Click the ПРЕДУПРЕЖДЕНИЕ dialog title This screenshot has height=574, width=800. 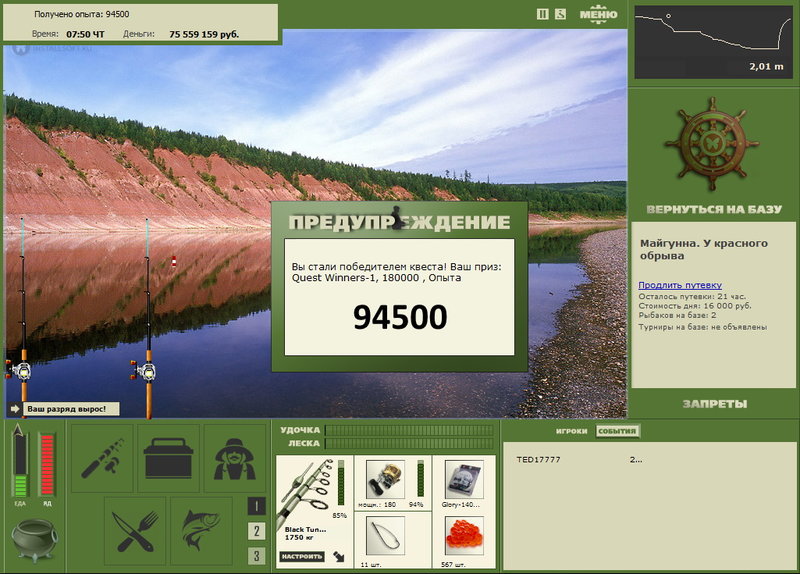coord(399,222)
